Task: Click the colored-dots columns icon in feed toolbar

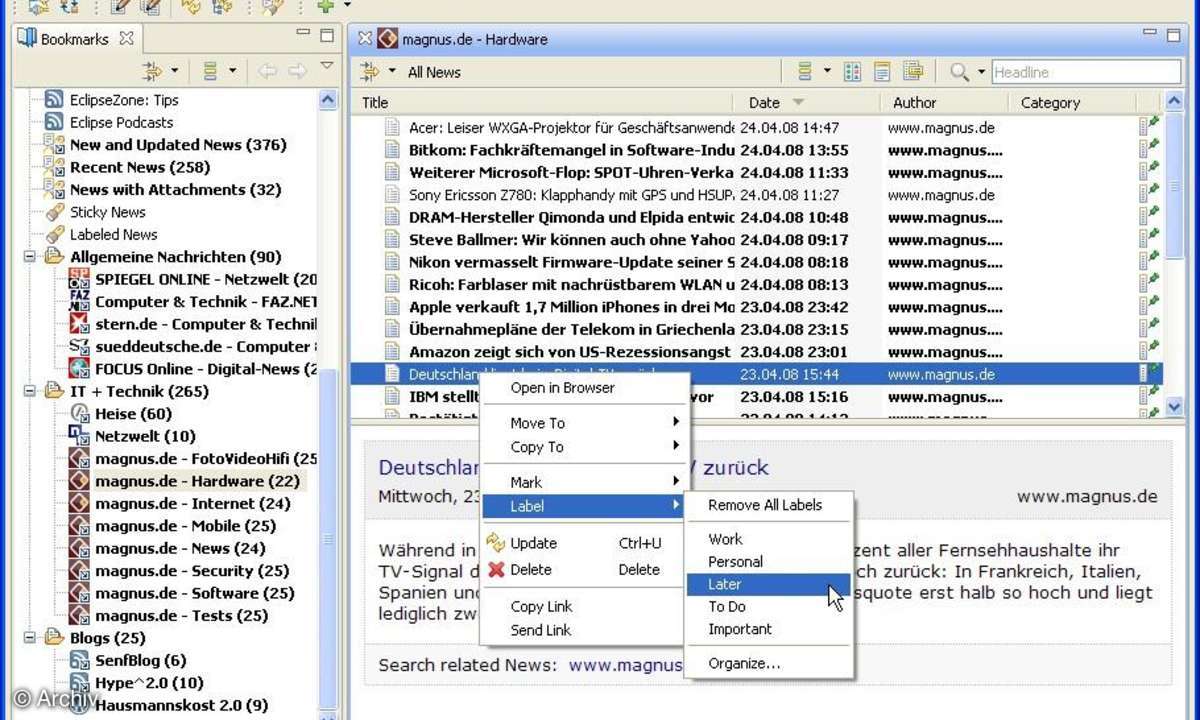Action: pyautogui.click(x=852, y=72)
